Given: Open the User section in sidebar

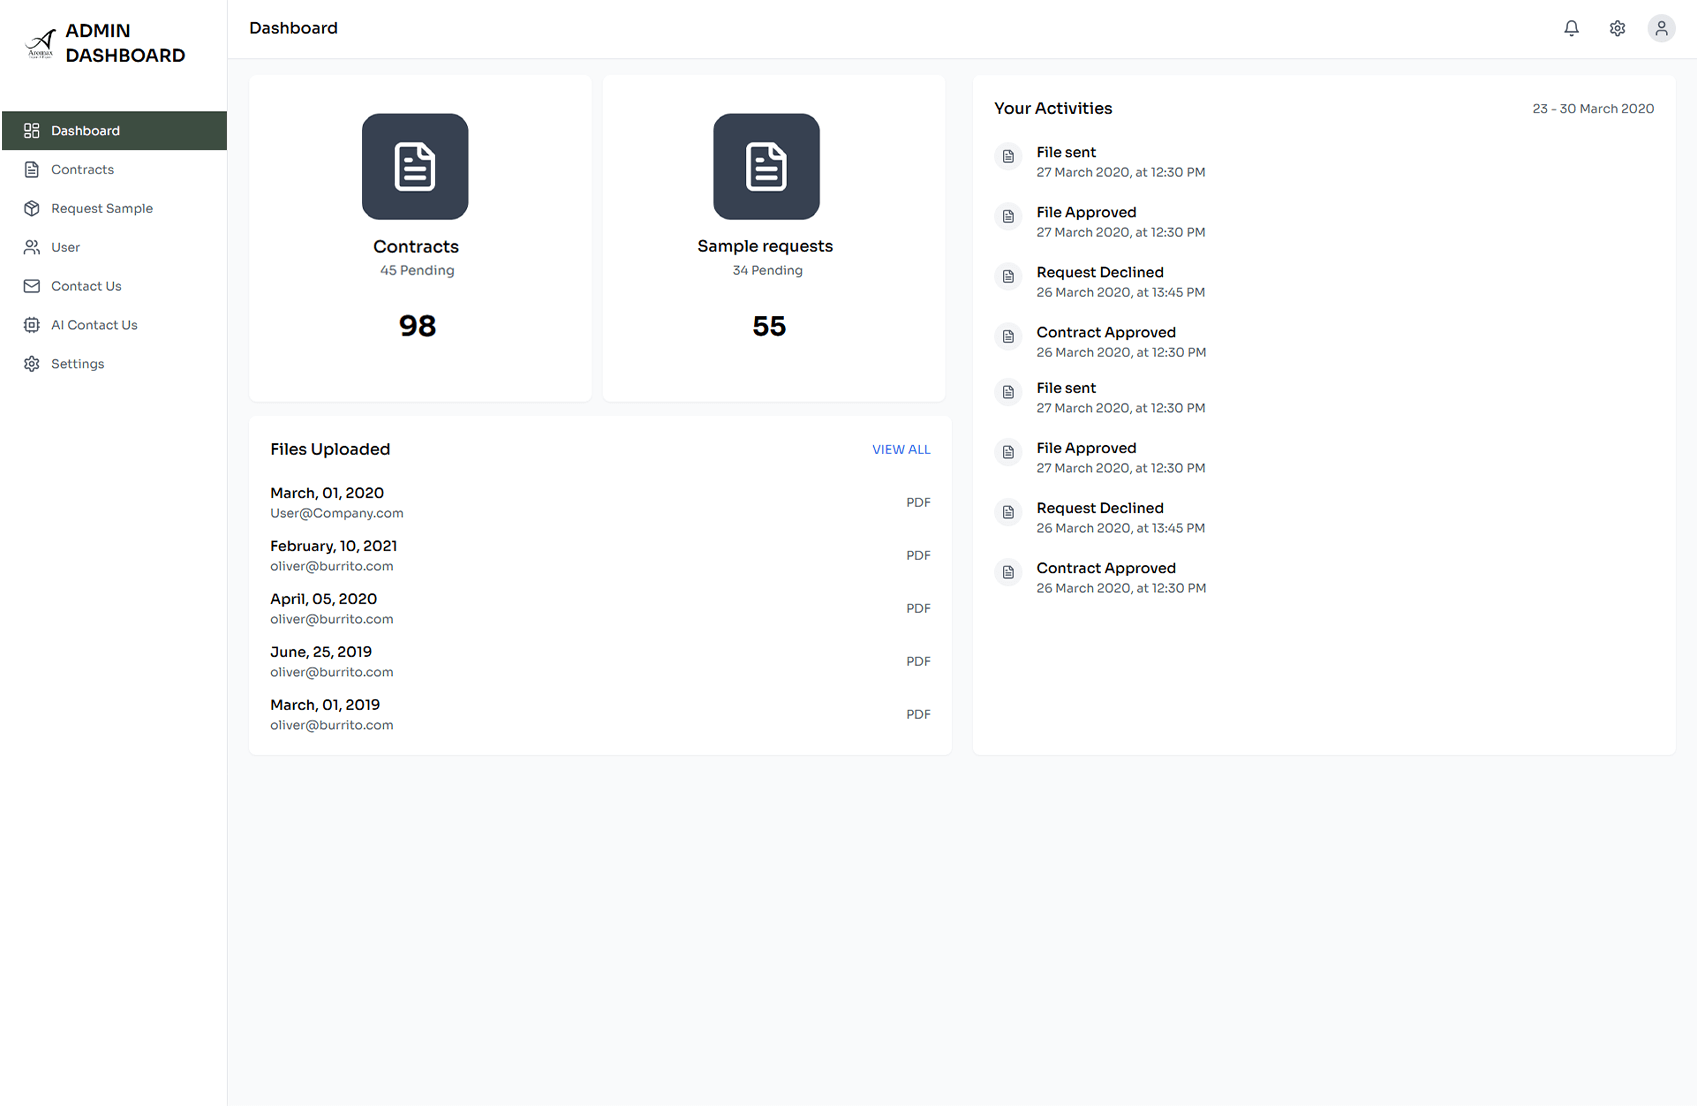Looking at the screenshot, I should 65,248.
